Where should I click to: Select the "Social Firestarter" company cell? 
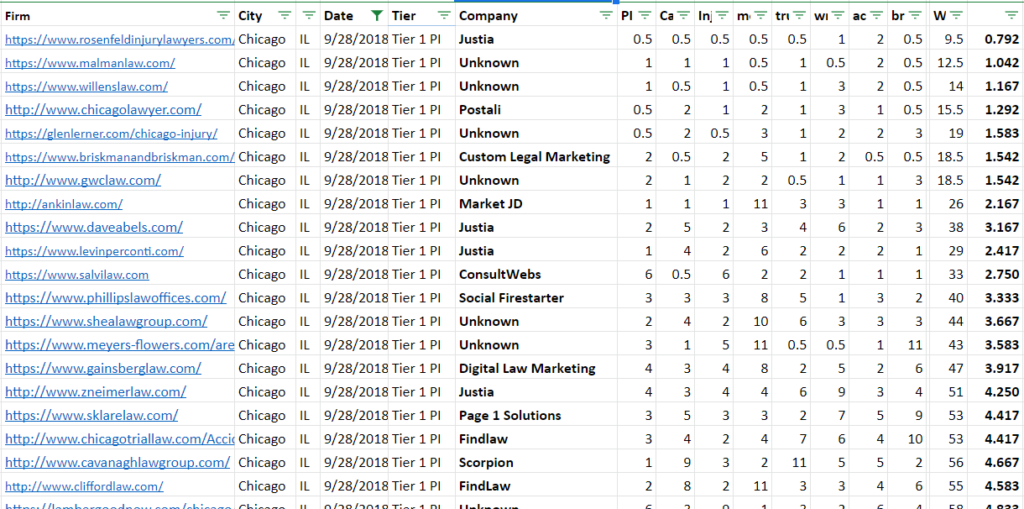pyautogui.click(x=511, y=298)
